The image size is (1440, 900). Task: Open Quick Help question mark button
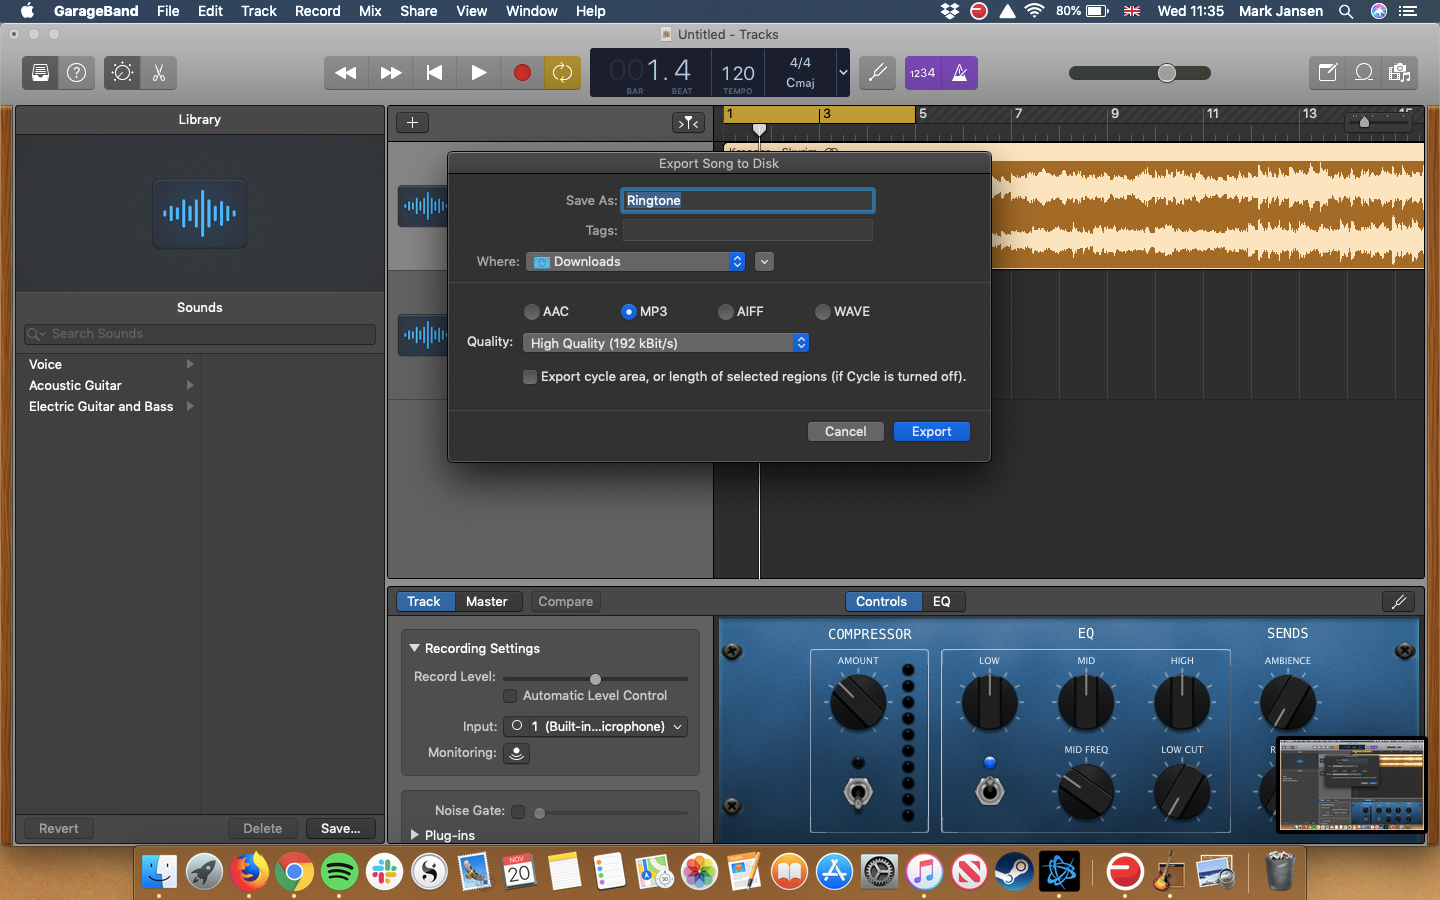click(77, 72)
